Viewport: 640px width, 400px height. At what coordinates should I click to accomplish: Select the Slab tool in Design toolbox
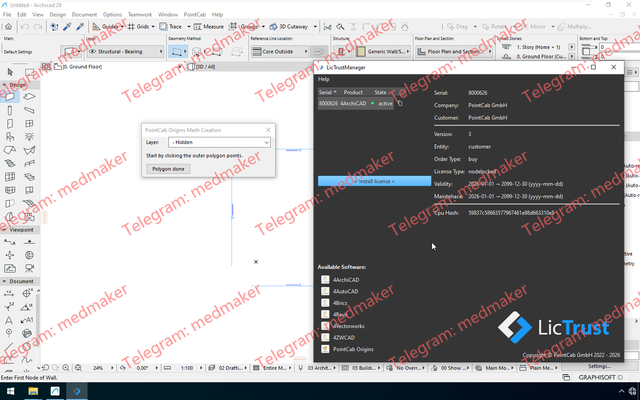click(x=29, y=97)
